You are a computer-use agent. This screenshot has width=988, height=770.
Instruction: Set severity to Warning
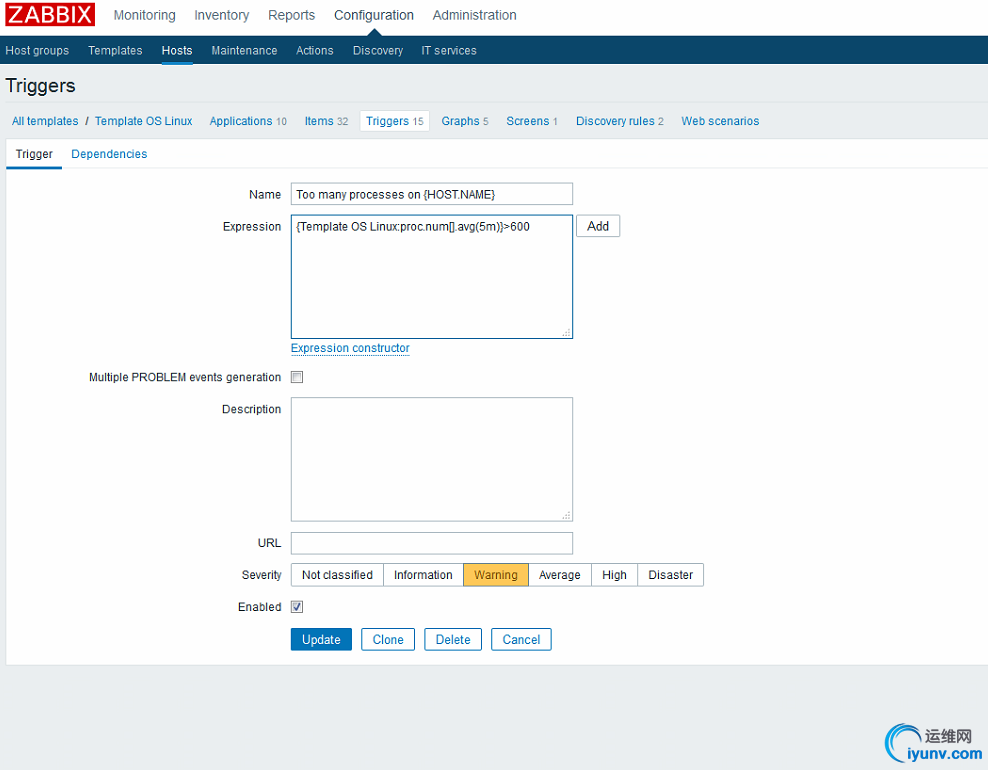(496, 575)
